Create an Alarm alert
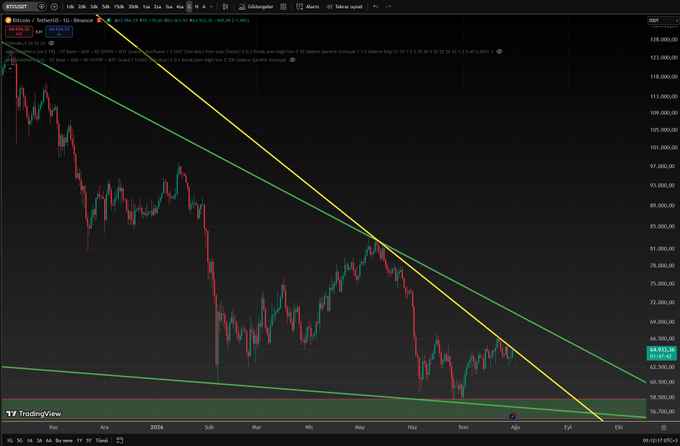Screen dimensions: 680x446 click(307, 7)
